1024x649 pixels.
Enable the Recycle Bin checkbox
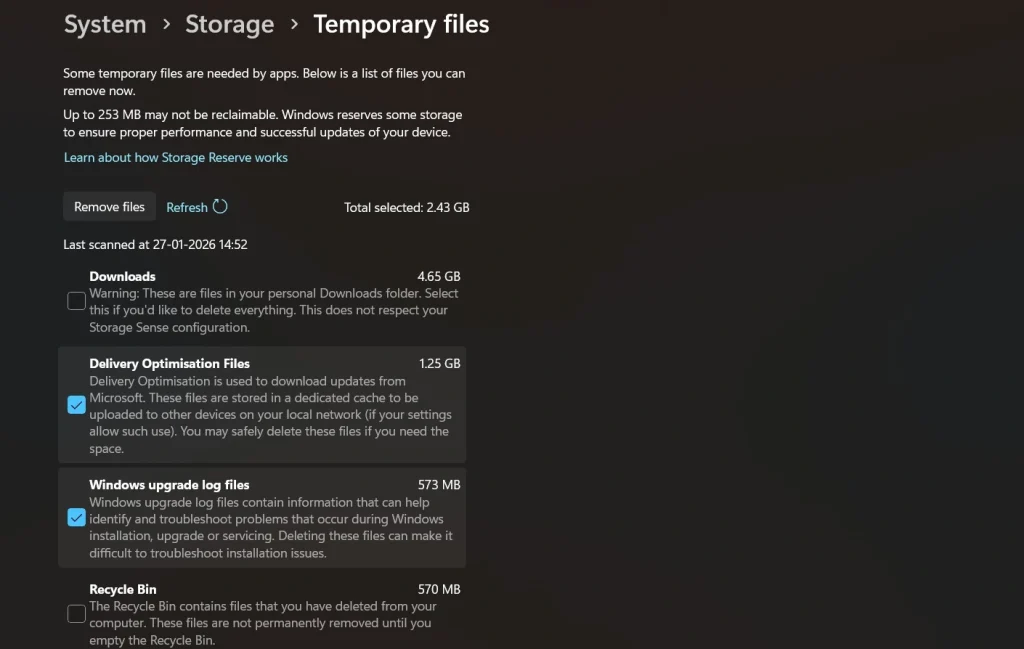[76, 613]
